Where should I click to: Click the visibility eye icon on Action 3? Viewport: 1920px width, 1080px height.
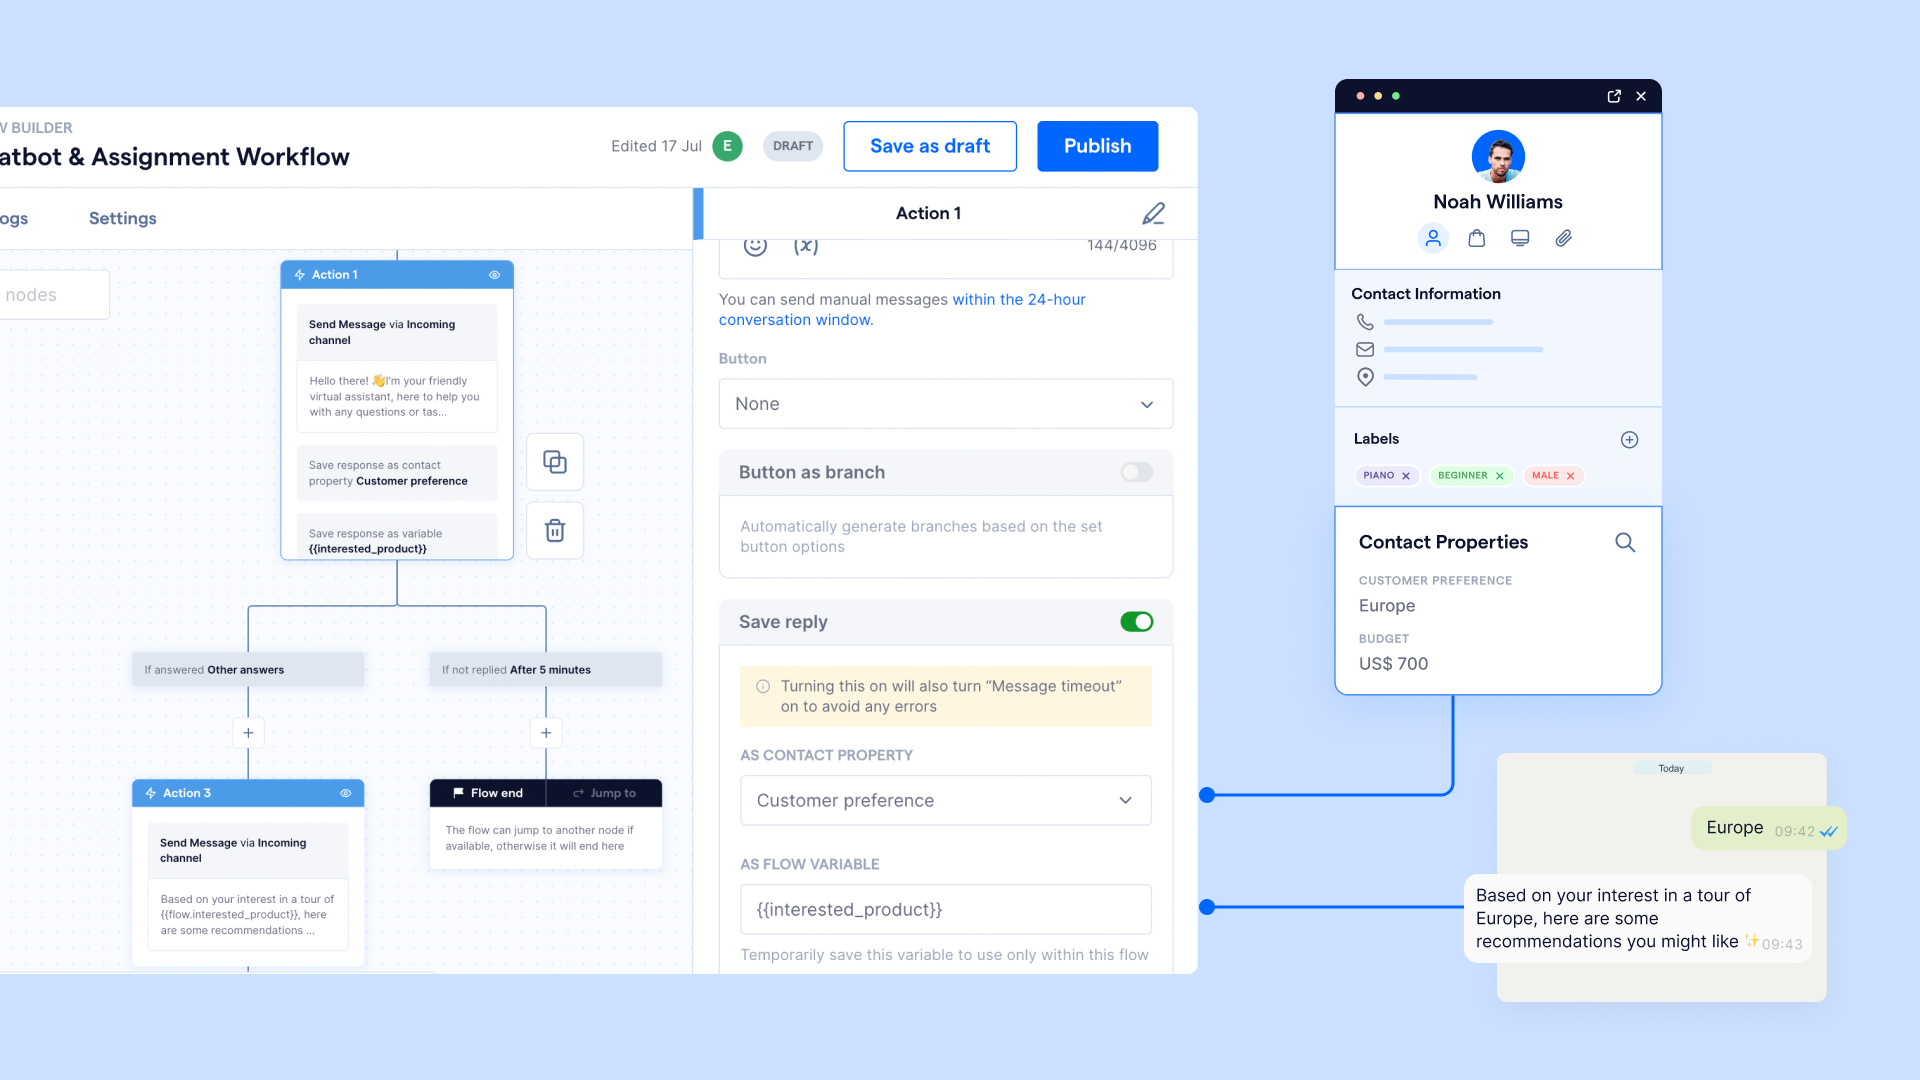click(x=345, y=793)
